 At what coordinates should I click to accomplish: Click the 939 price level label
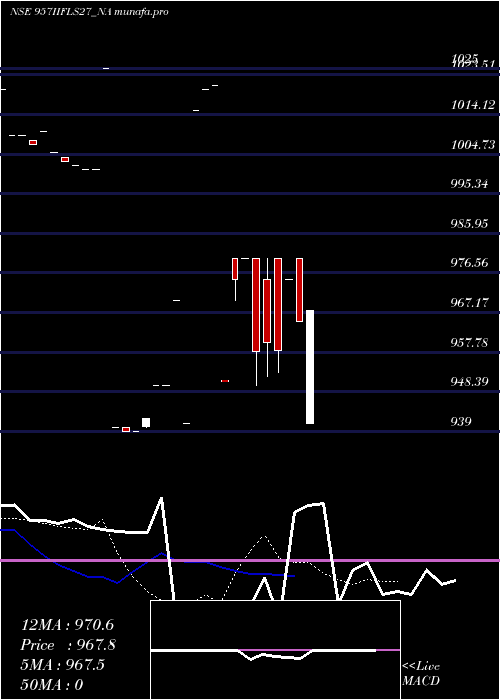click(461, 421)
